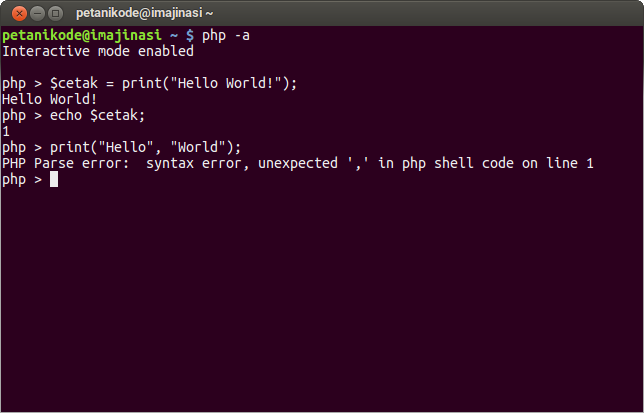The width and height of the screenshot is (644, 413).
Task: Click the green petanikode@imajinasi prompt text
Action: coord(82,35)
